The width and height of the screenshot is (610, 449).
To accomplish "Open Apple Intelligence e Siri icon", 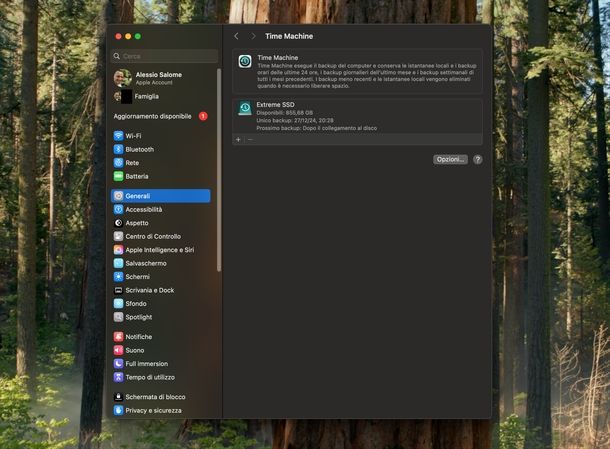I will [x=118, y=250].
